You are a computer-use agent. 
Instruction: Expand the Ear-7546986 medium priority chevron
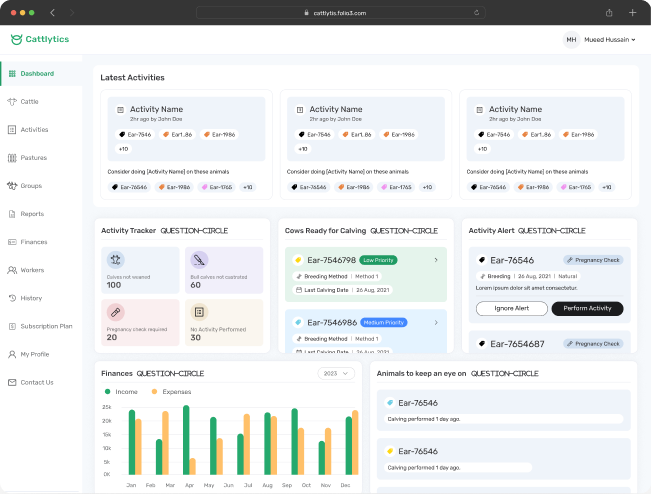[x=435, y=323]
